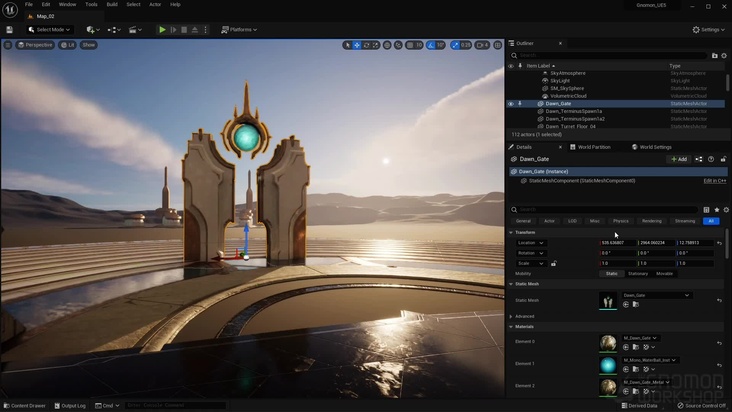Switch to World Partition tab

tap(590, 147)
